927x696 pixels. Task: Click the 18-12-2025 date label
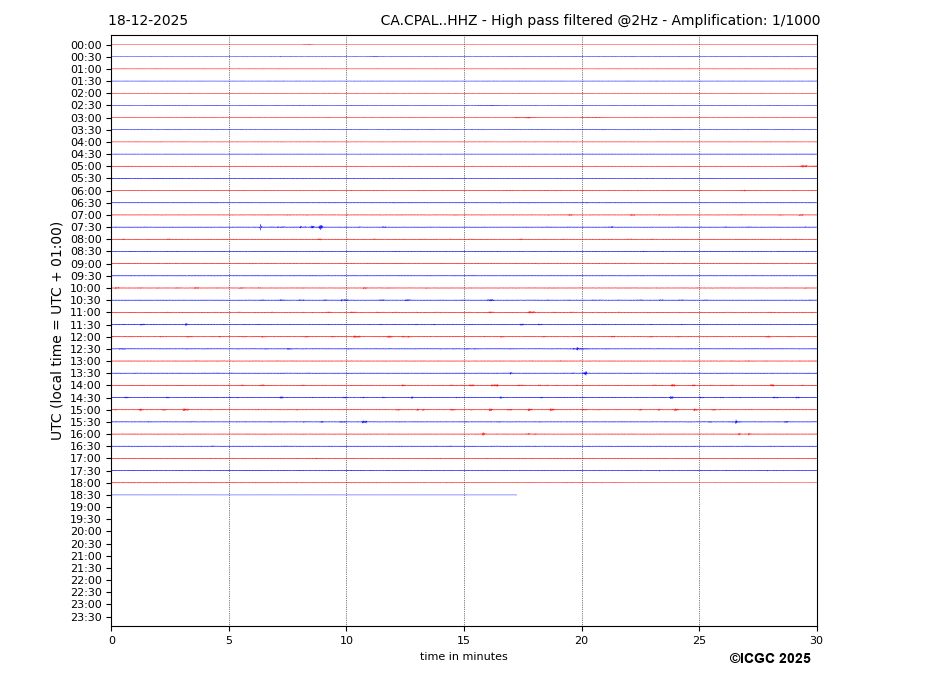pos(147,21)
